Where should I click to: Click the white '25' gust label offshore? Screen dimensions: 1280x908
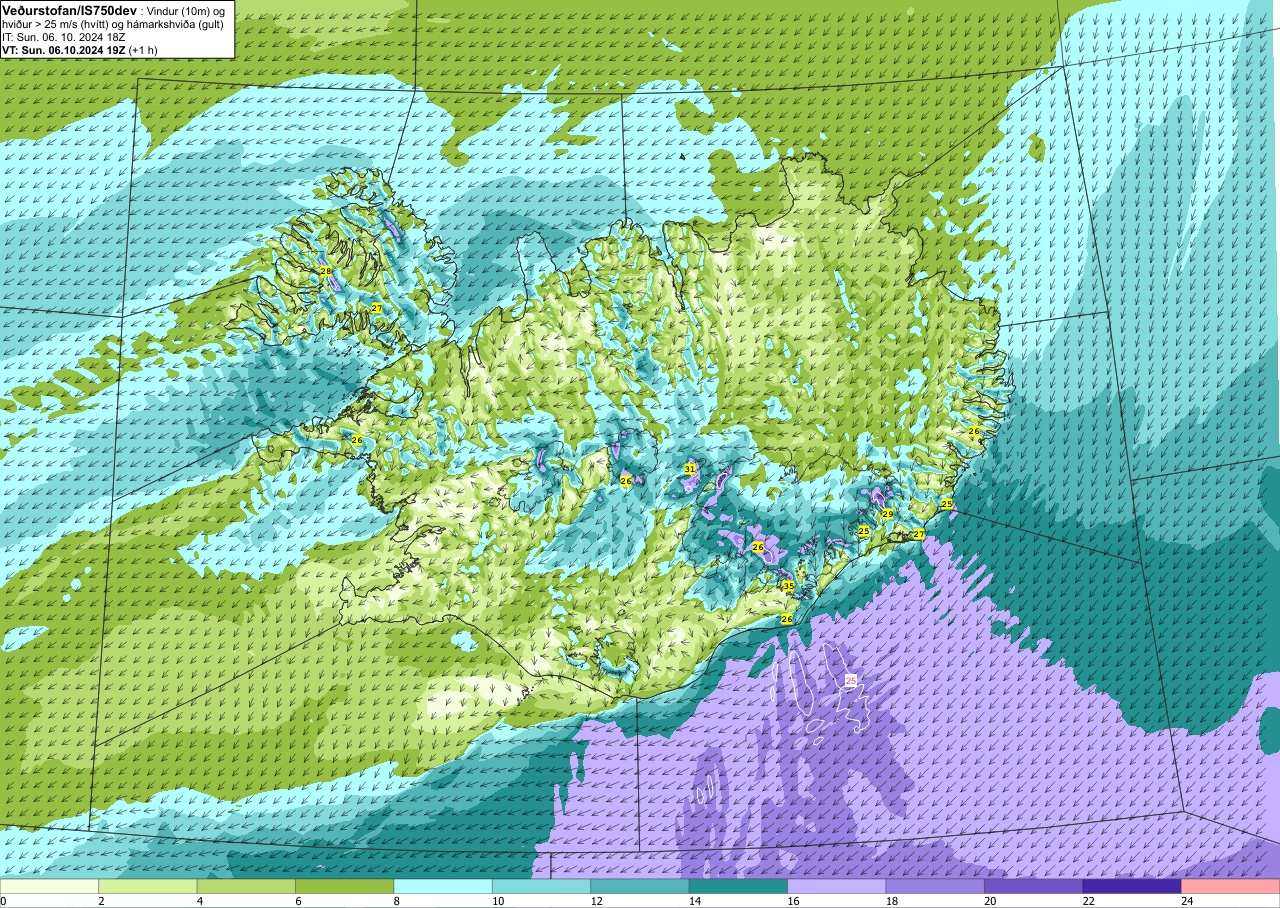point(851,680)
